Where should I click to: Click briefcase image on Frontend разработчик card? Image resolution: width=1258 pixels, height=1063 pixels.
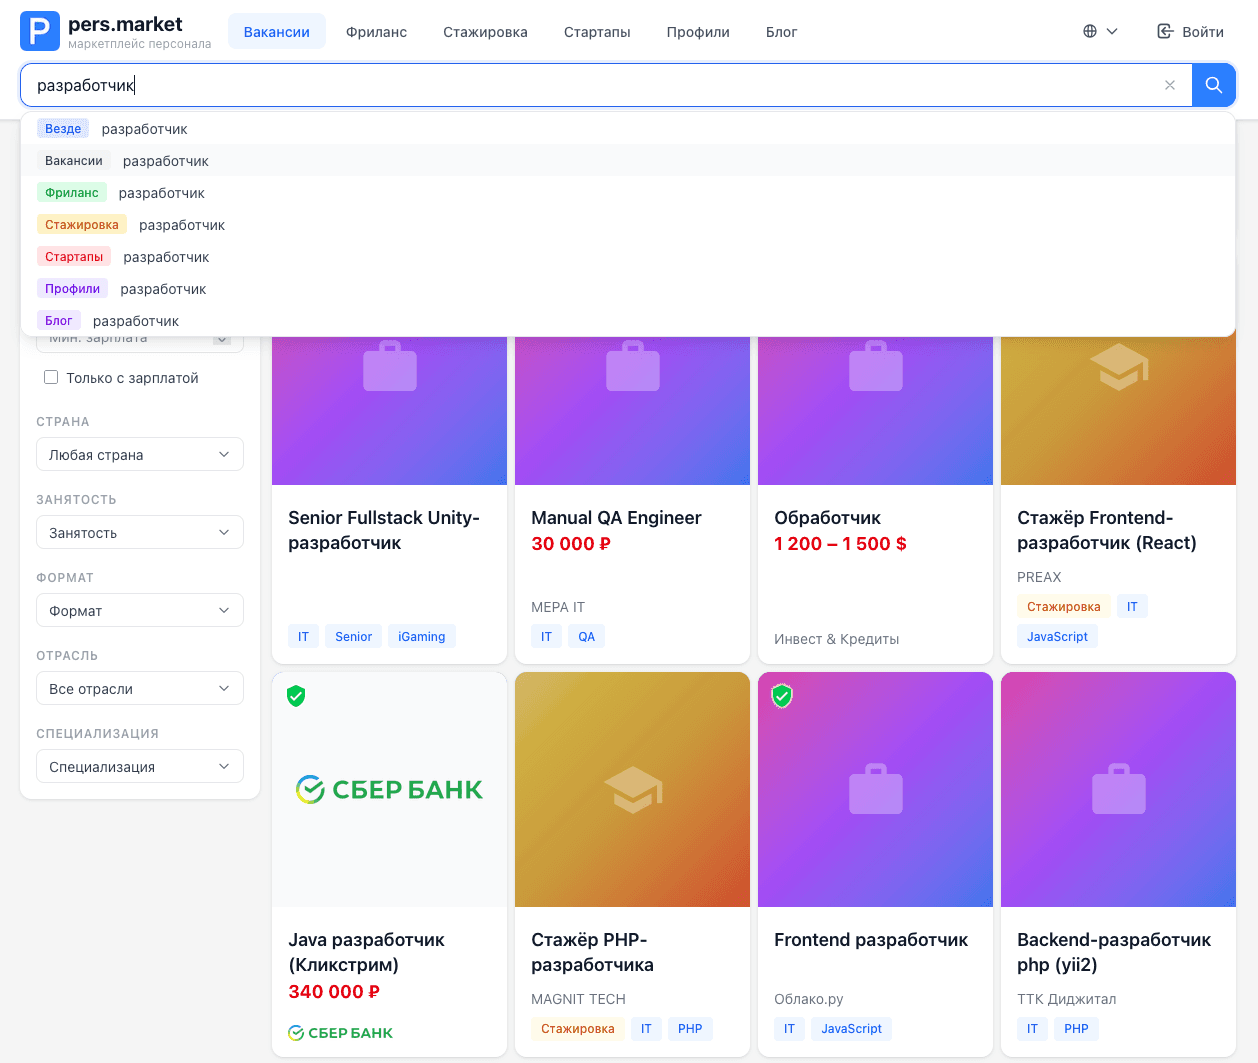pos(876,789)
